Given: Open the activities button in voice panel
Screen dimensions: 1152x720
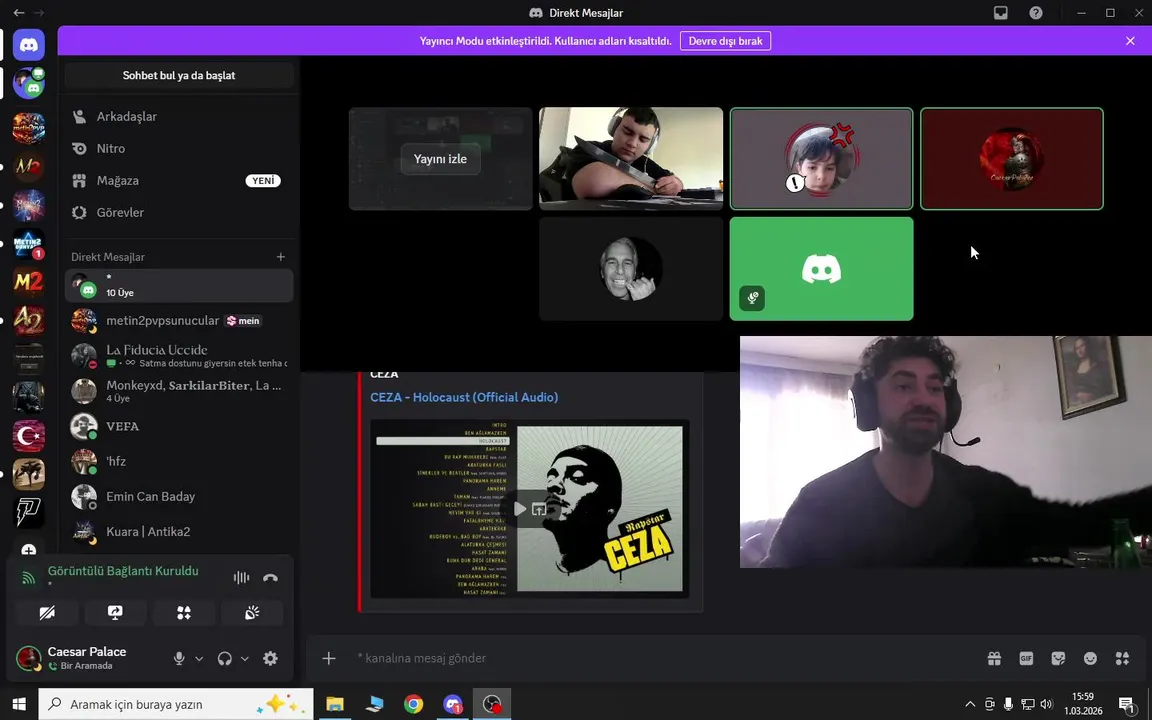Looking at the screenshot, I should (184, 613).
